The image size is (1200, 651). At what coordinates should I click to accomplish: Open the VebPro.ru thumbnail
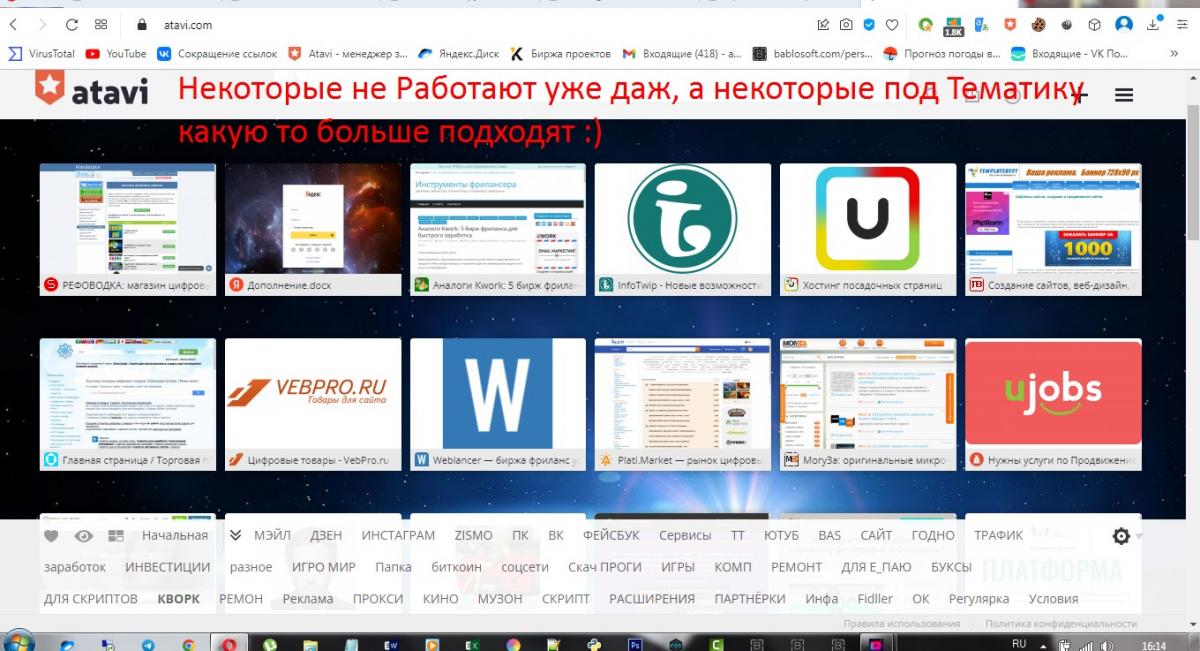(x=313, y=404)
